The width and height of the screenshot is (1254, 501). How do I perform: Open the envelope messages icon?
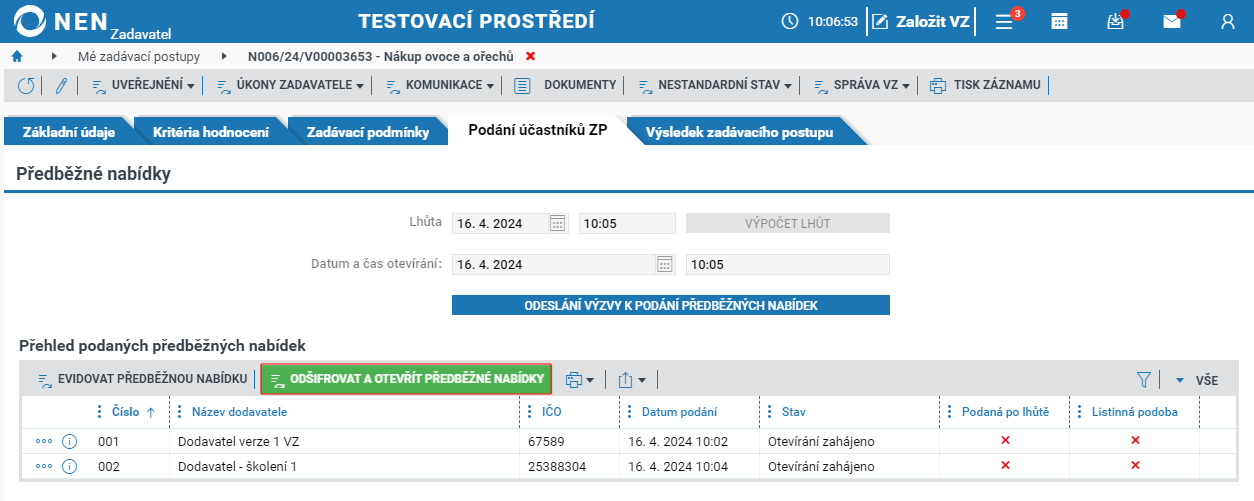click(1172, 21)
